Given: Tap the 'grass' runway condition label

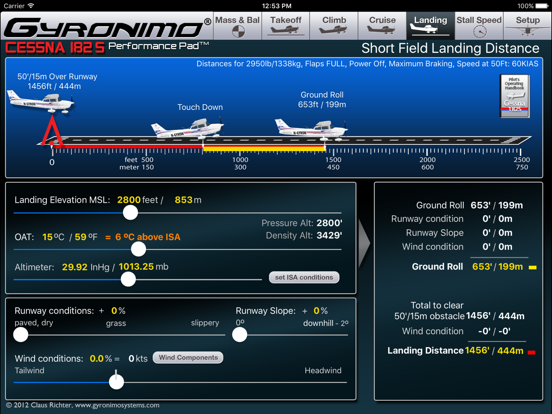Looking at the screenshot, I should (116, 323).
